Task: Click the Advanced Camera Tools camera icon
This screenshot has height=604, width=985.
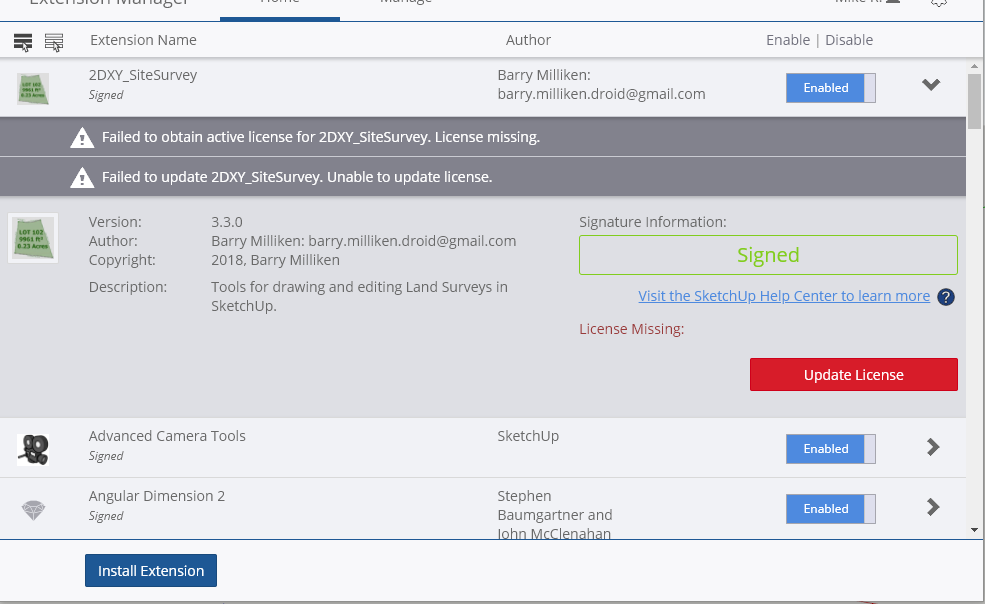Action: point(33,449)
